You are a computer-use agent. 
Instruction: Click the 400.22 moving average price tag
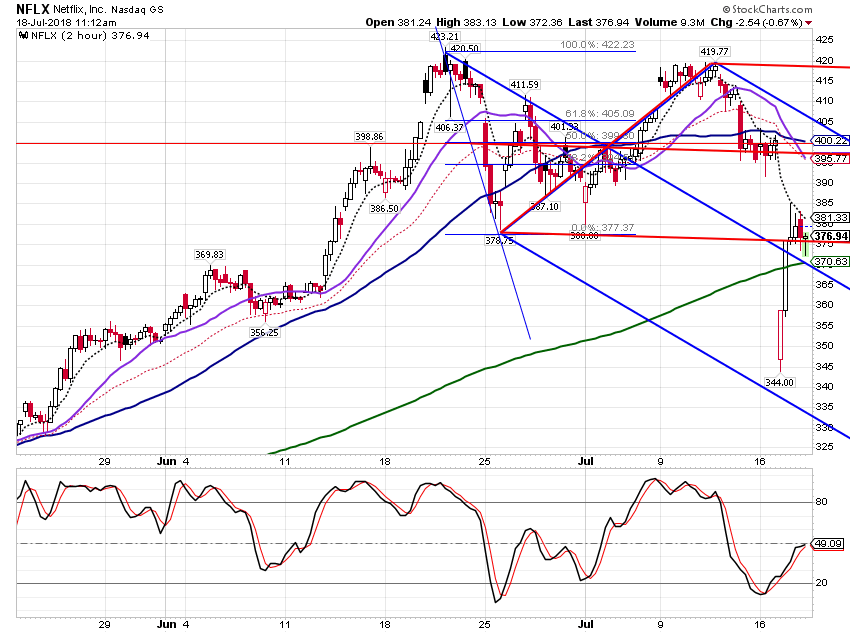830,141
